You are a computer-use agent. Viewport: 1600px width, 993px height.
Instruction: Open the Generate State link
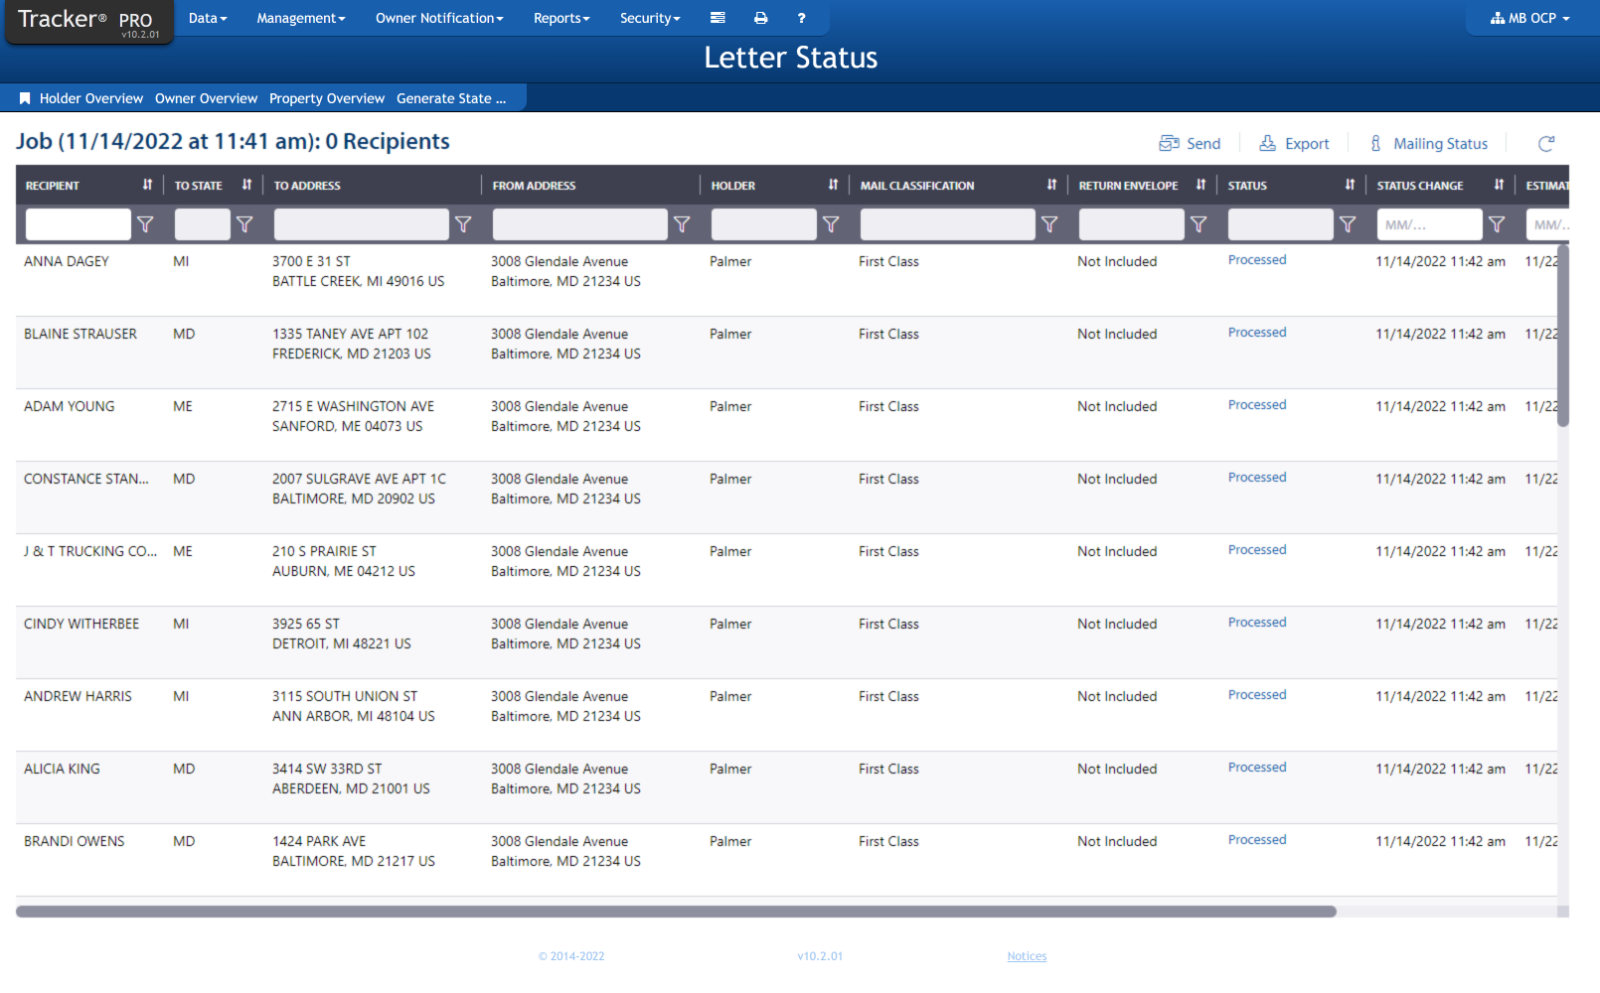(x=451, y=98)
